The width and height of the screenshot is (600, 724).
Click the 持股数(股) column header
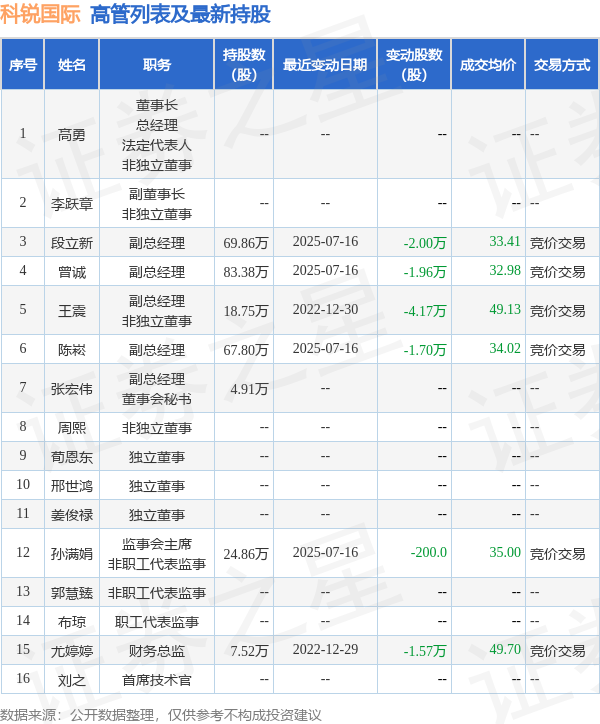click(x=244, y=65)
